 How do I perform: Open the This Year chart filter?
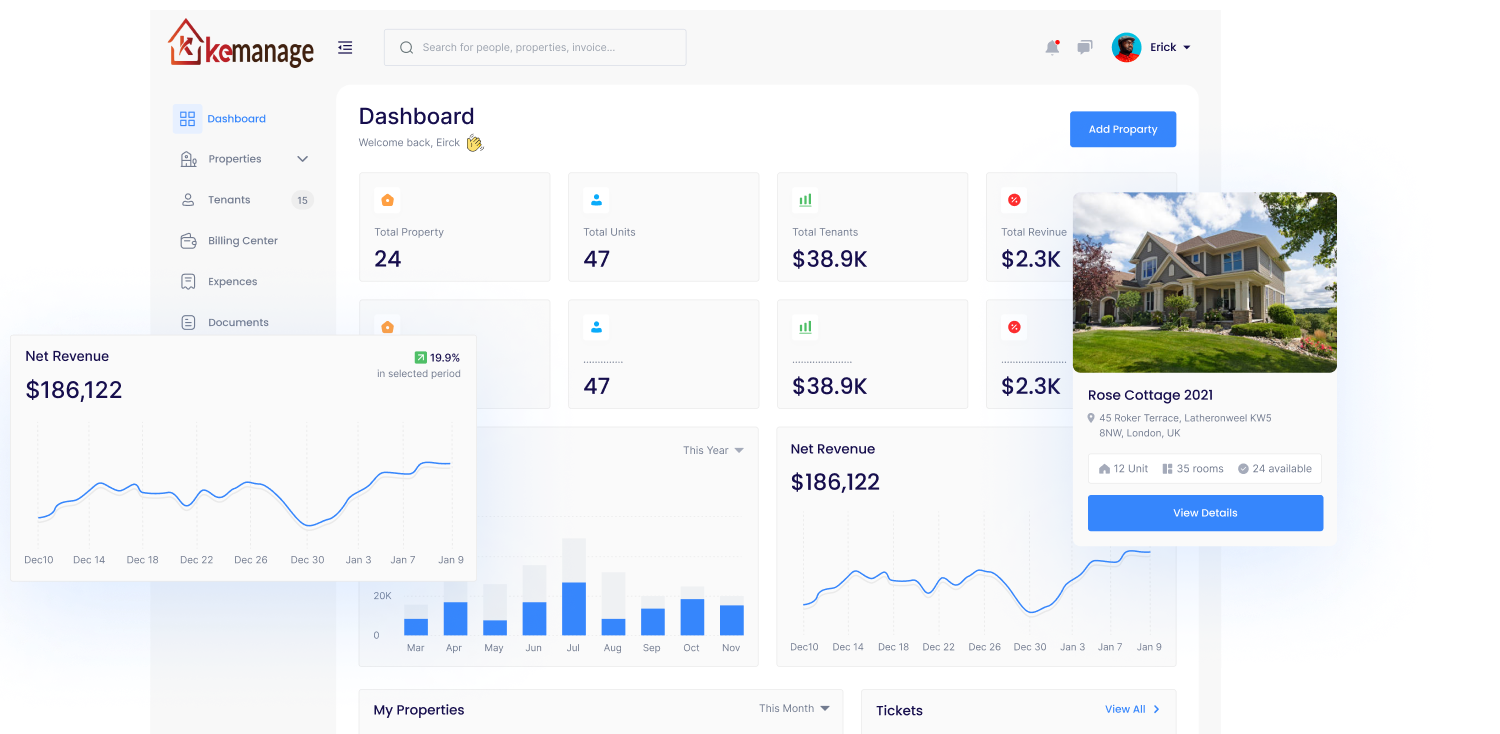click(713, 450)
